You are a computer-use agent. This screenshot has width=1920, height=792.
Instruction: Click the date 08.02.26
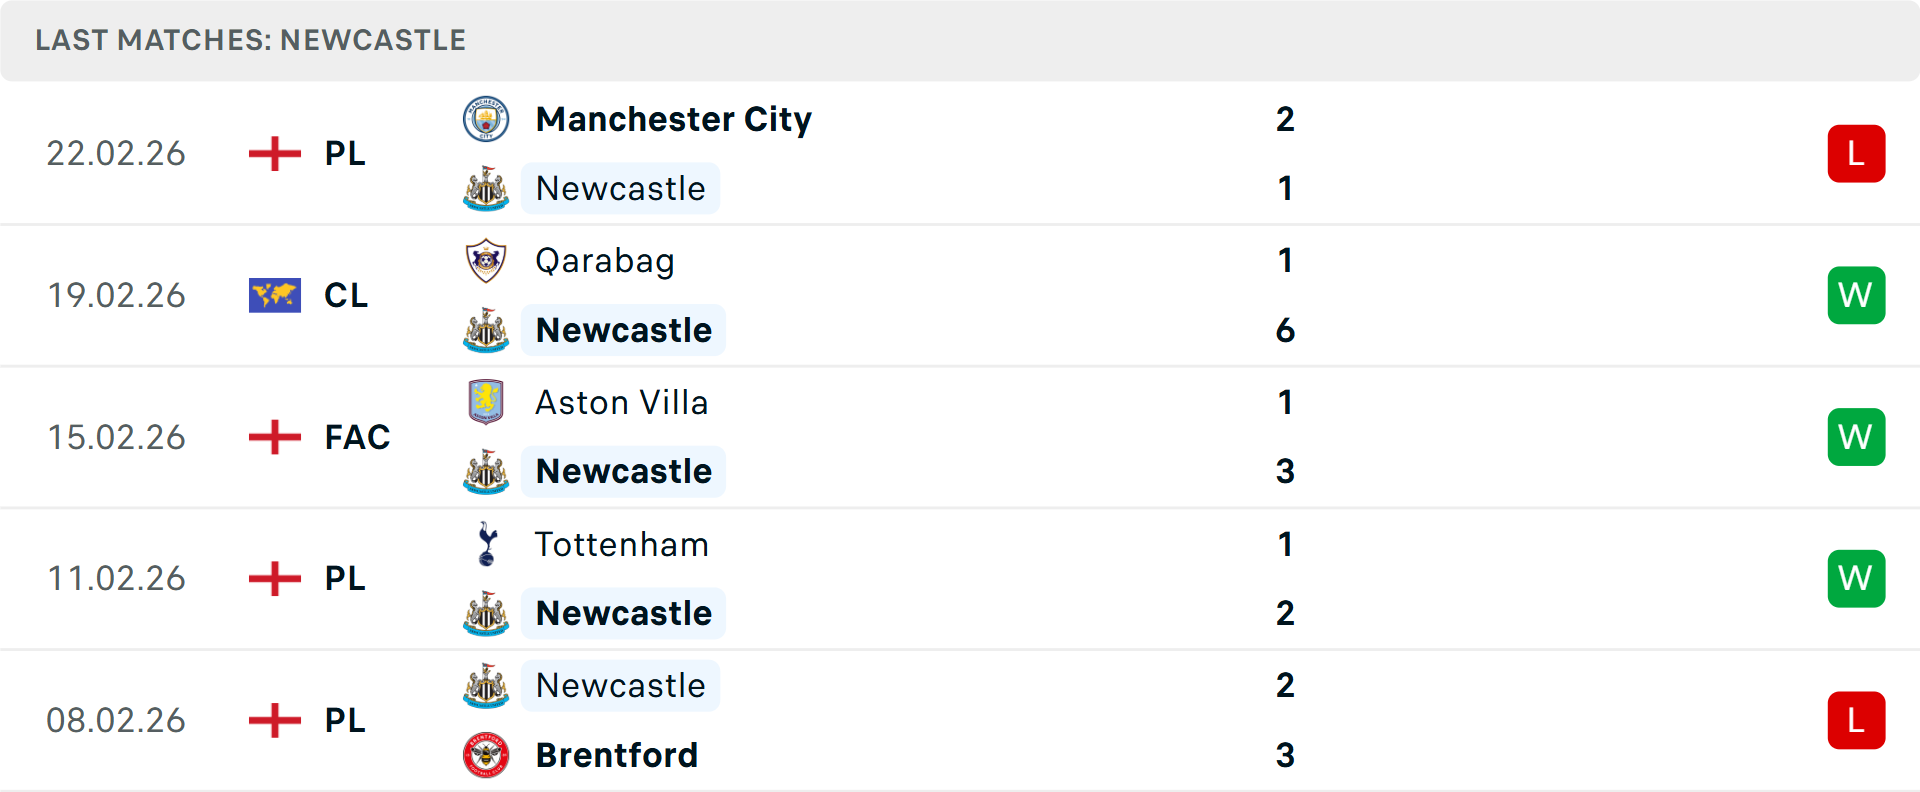click(x=116, y=721)
